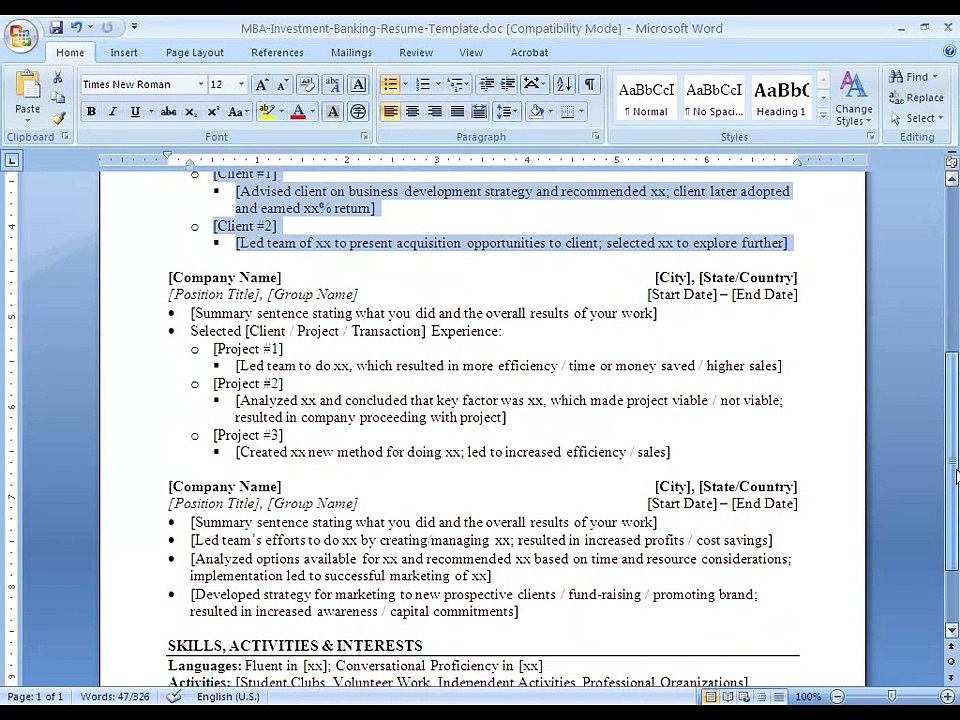The height and width of the screenshot is (720, 960).
Task: Show paragraph marks and hidden symbols
Action: 589,84
